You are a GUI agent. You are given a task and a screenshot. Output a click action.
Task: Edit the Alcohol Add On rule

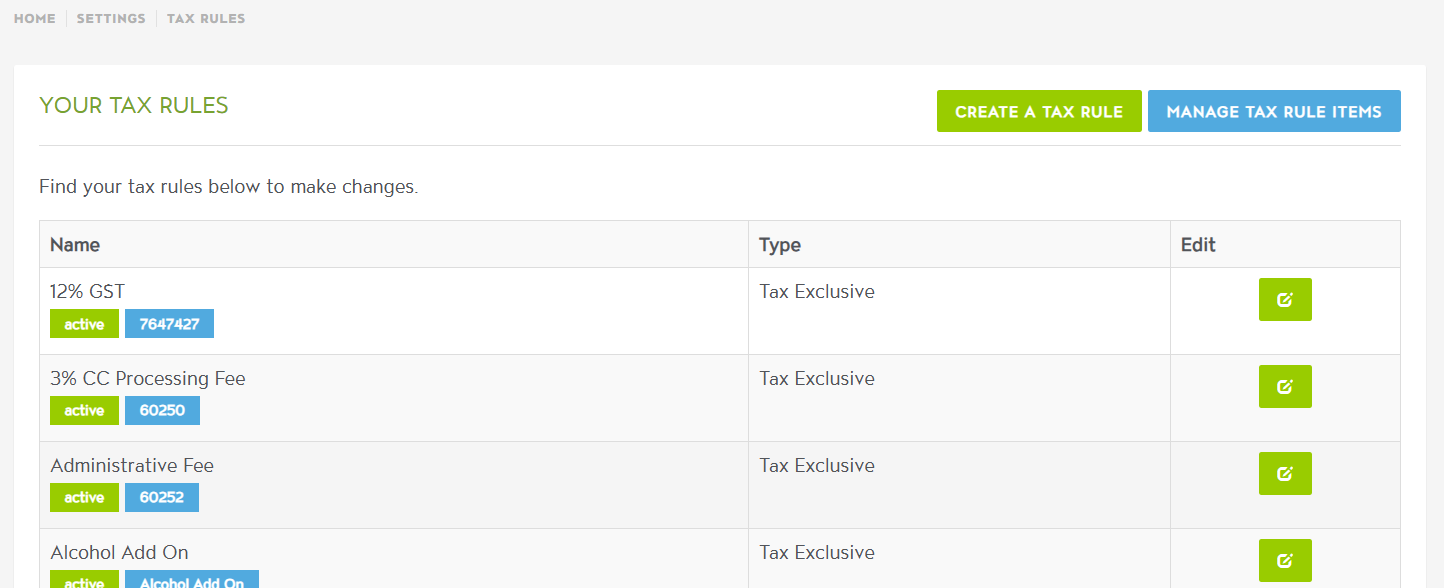pyautogui.click(x=1284, y=561)
